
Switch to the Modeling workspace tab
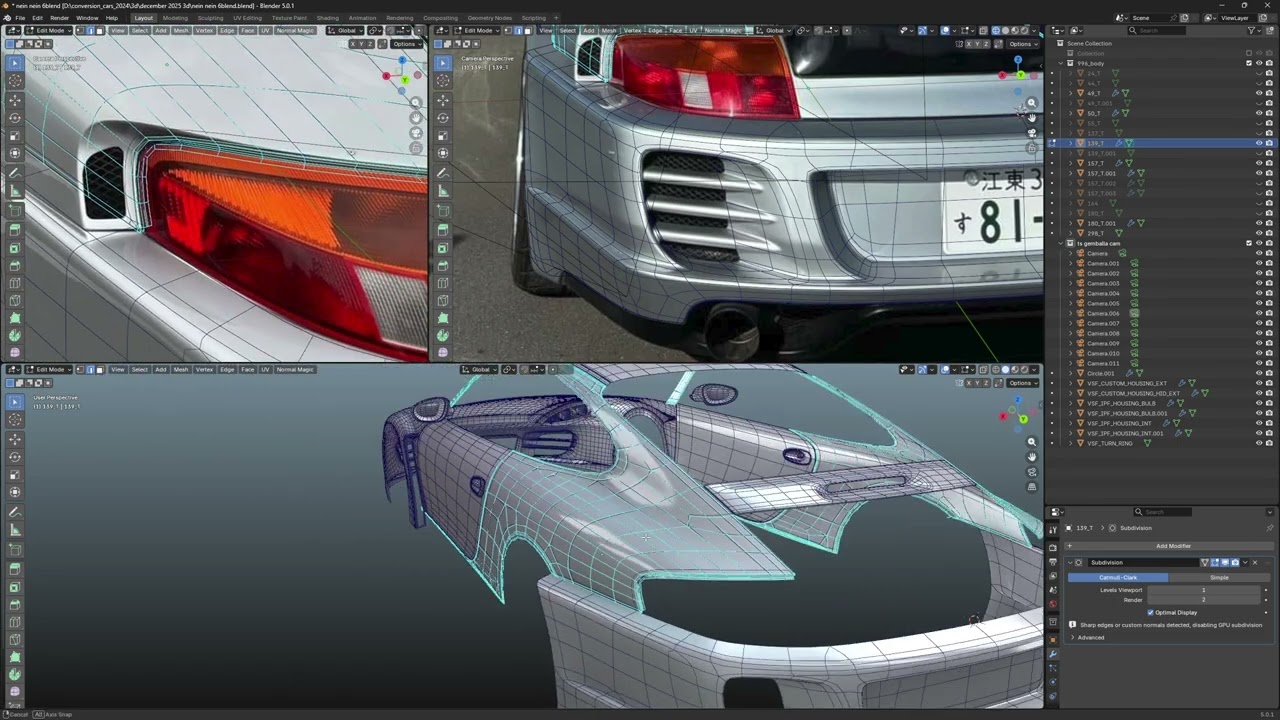tap(175, 18)
